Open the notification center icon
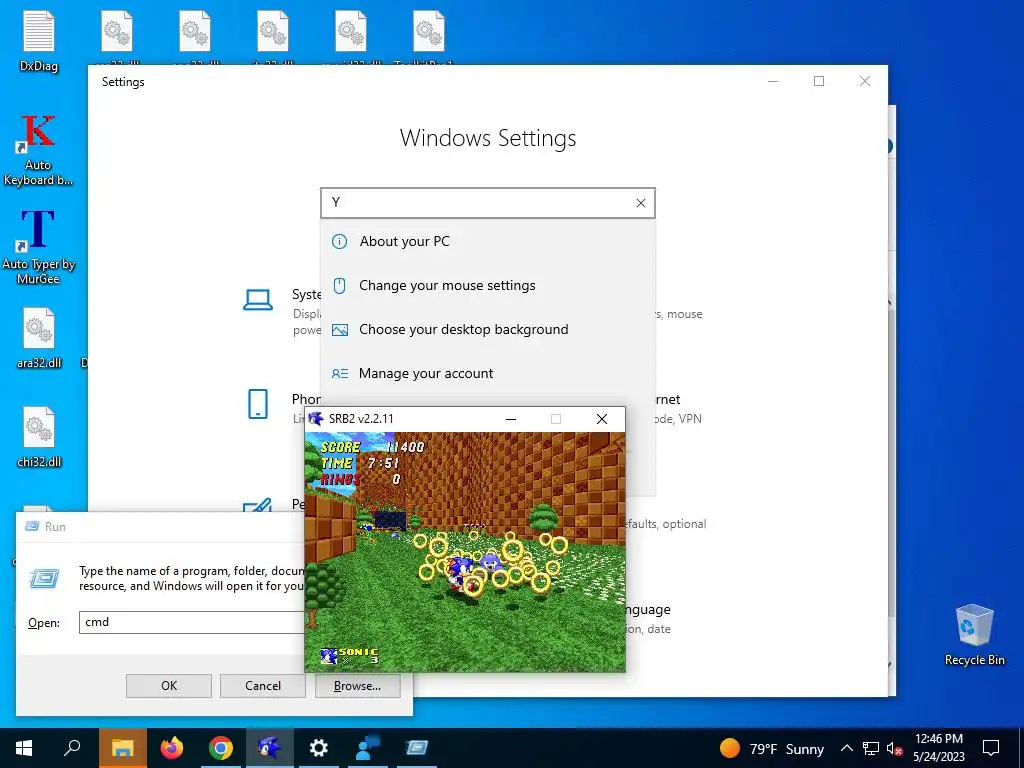The width and height of the screenshot is (1024, 768). point(991,748)
